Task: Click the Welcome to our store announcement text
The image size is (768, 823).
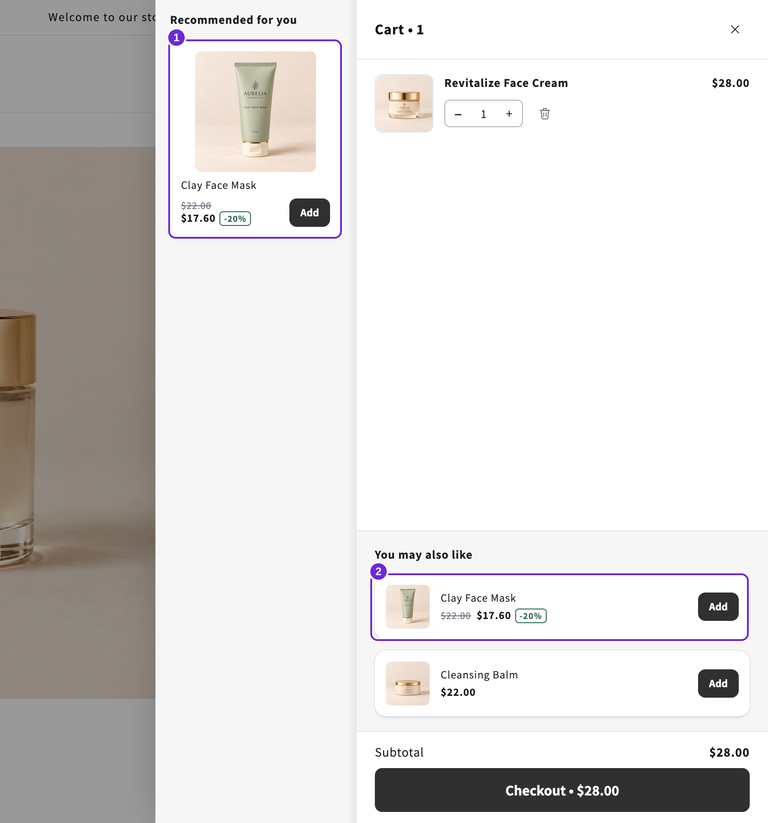Action: 102,17
